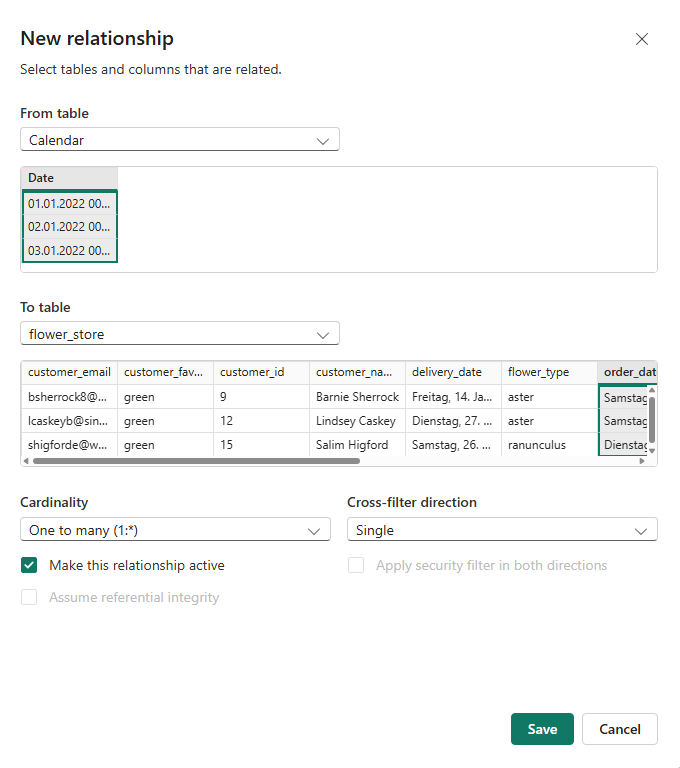This screenshot has width=680, height=768.
Task: Open the To table flower_store dropdown
Action: 180,334
